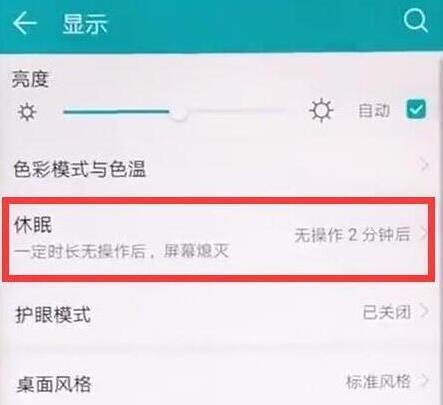Click the 已关闭 status text
Image resolution: width=443 pixels, height=405 pixels.
387,313
